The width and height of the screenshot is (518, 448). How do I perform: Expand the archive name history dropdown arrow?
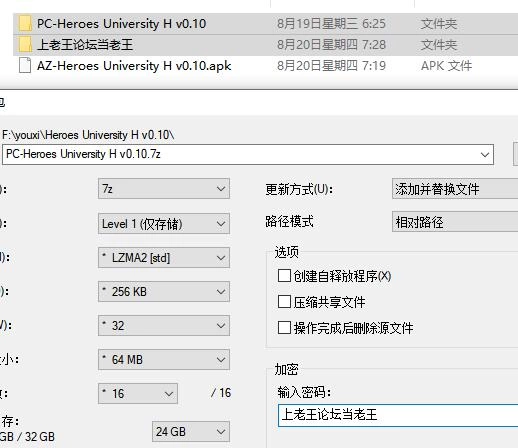click(485, 155)
